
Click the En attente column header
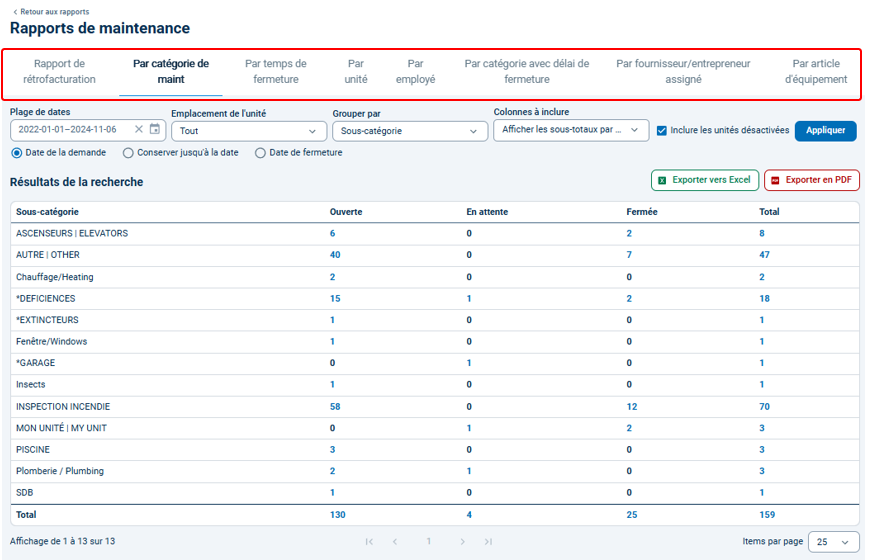click(x=487, y=212)
